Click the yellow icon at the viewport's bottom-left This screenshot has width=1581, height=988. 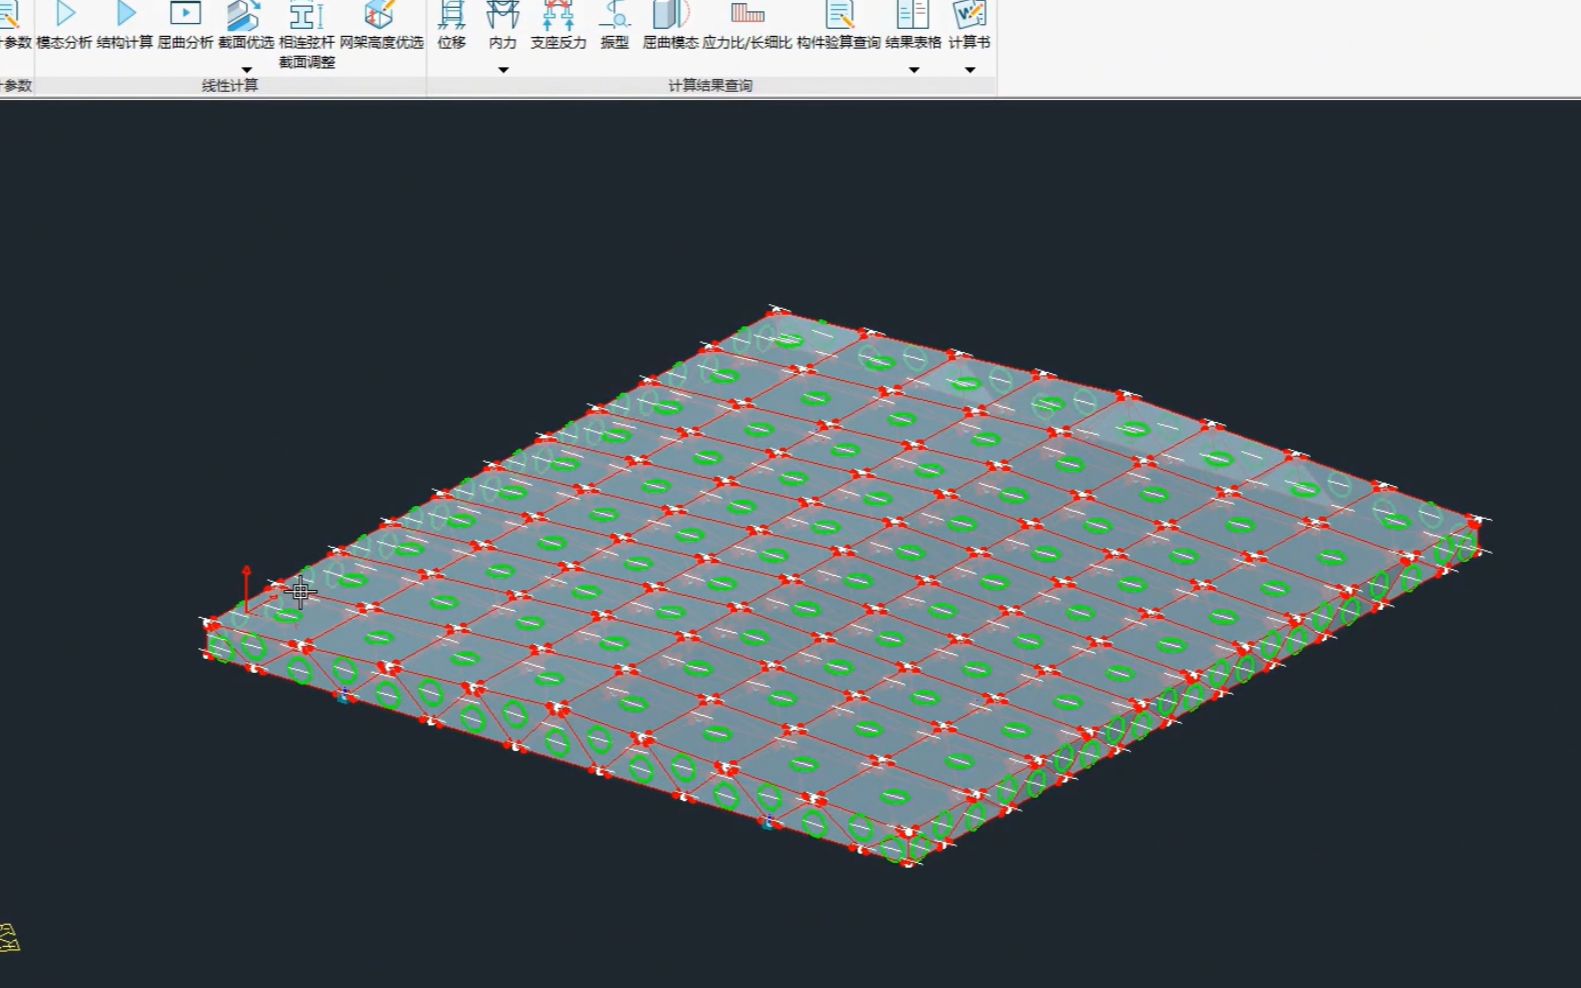click(9, 938)
